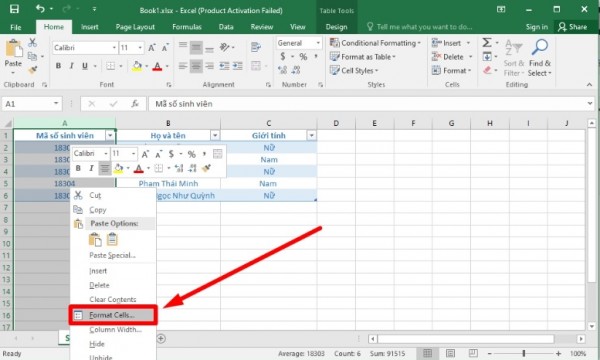Open Find & Select magnifier menu

tap(540, 57)
